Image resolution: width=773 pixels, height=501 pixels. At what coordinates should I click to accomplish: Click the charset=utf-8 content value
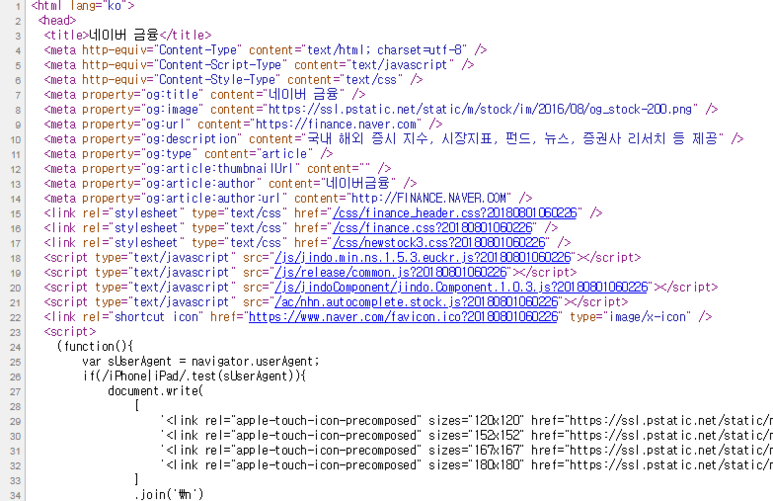point(419,50)
